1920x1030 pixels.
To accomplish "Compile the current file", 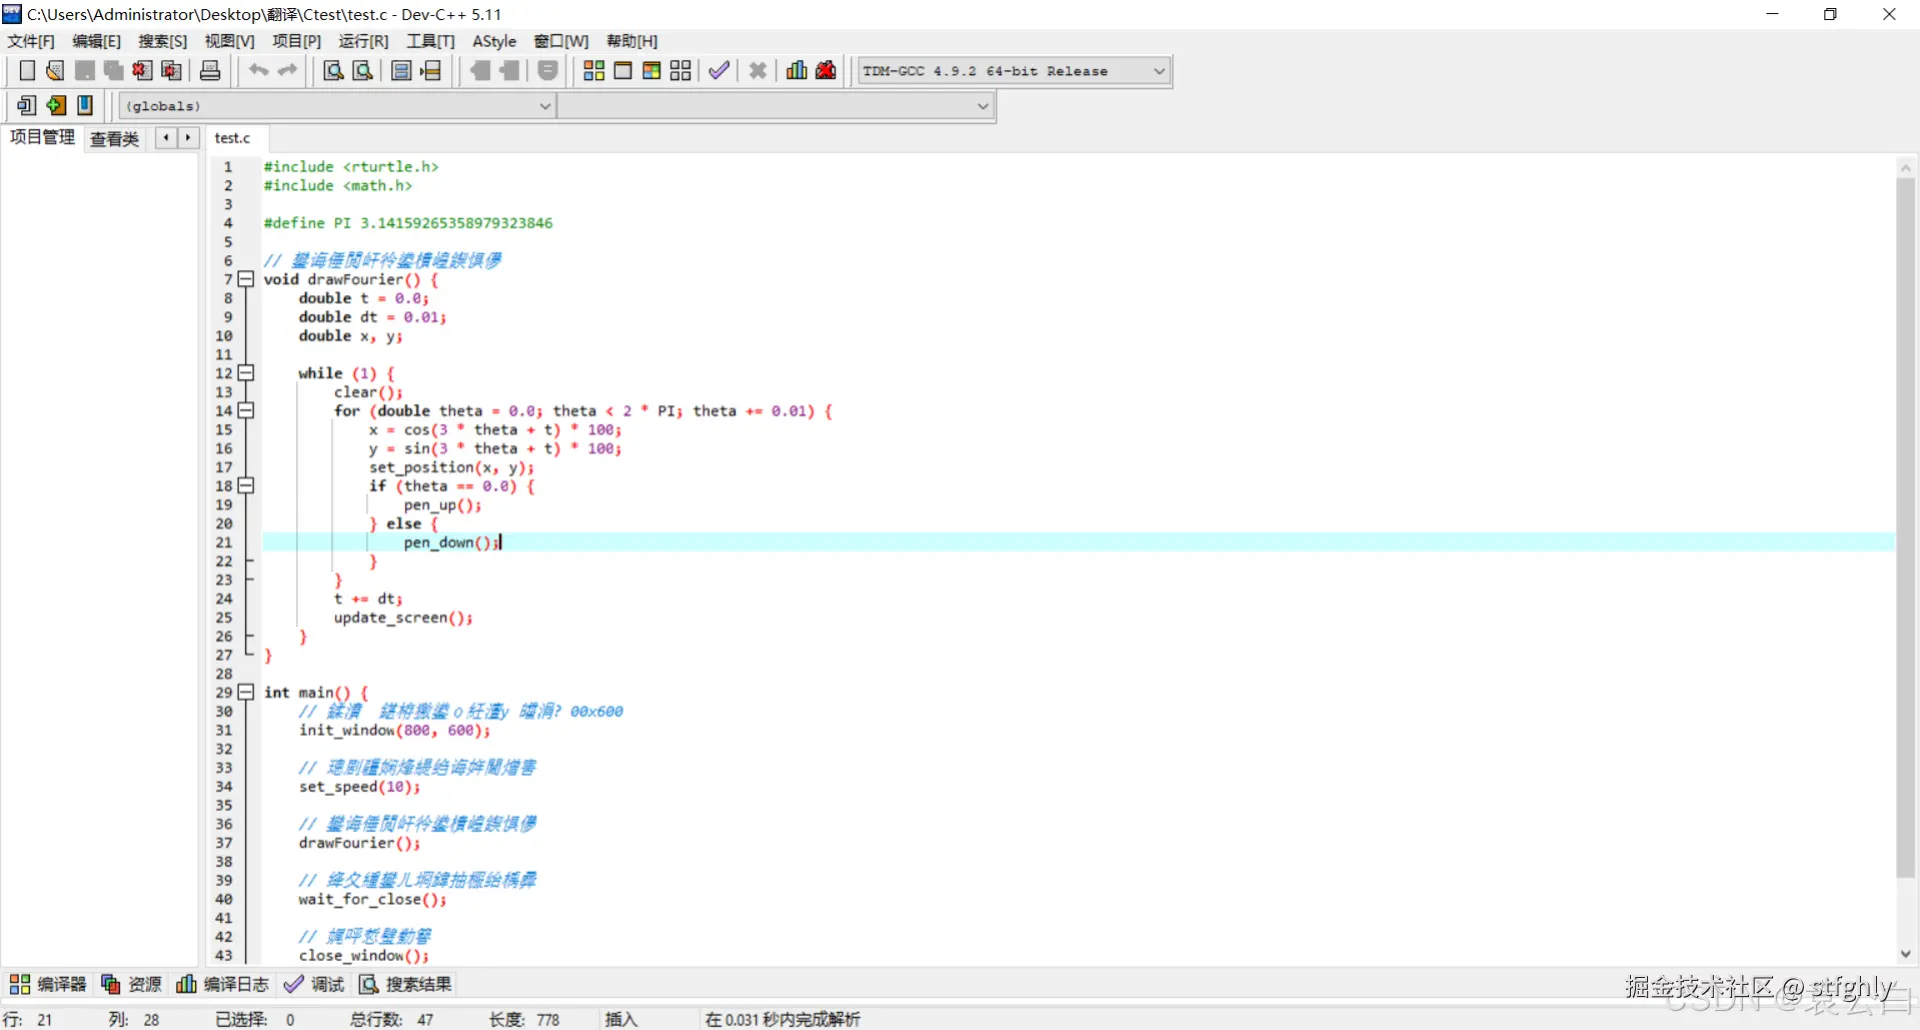I will coord(594,71).
